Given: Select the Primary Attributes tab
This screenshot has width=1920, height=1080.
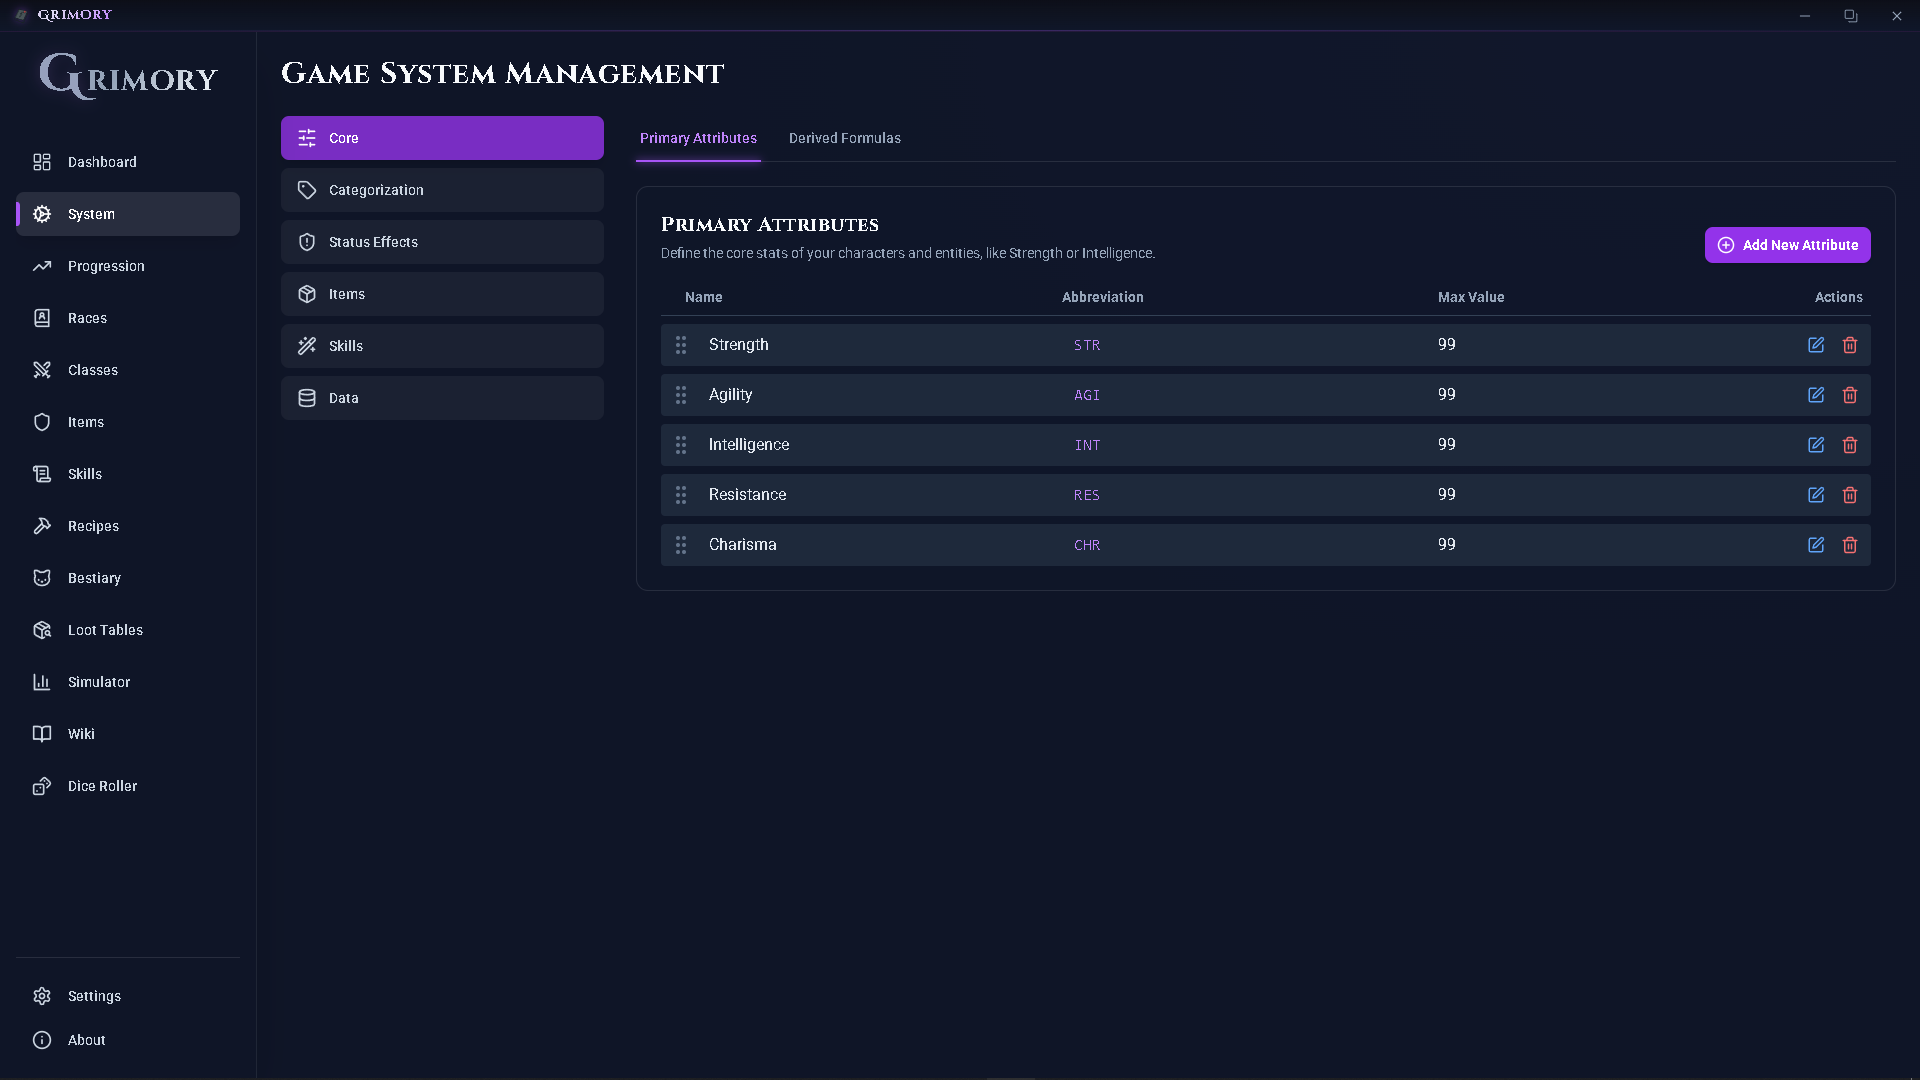Looking at the screenshot, I should coord(698,138).
